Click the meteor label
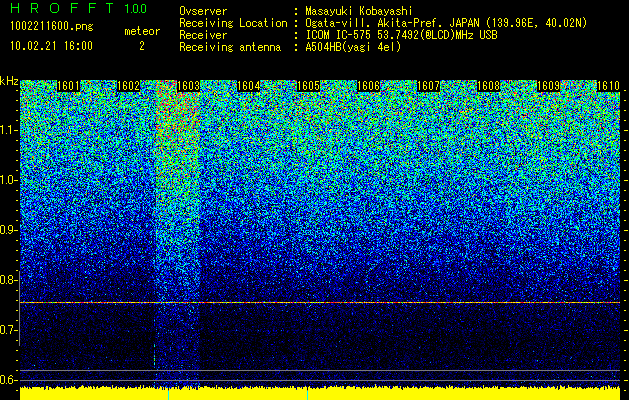The image size is (629, 400). tap(142, 31)
